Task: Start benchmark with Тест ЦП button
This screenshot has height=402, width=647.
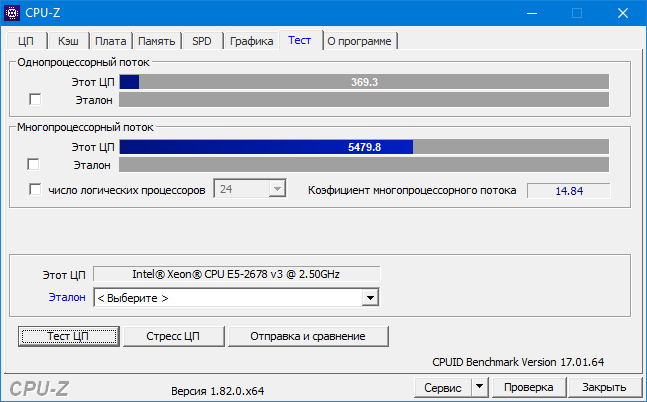Action: coord(69,336)
